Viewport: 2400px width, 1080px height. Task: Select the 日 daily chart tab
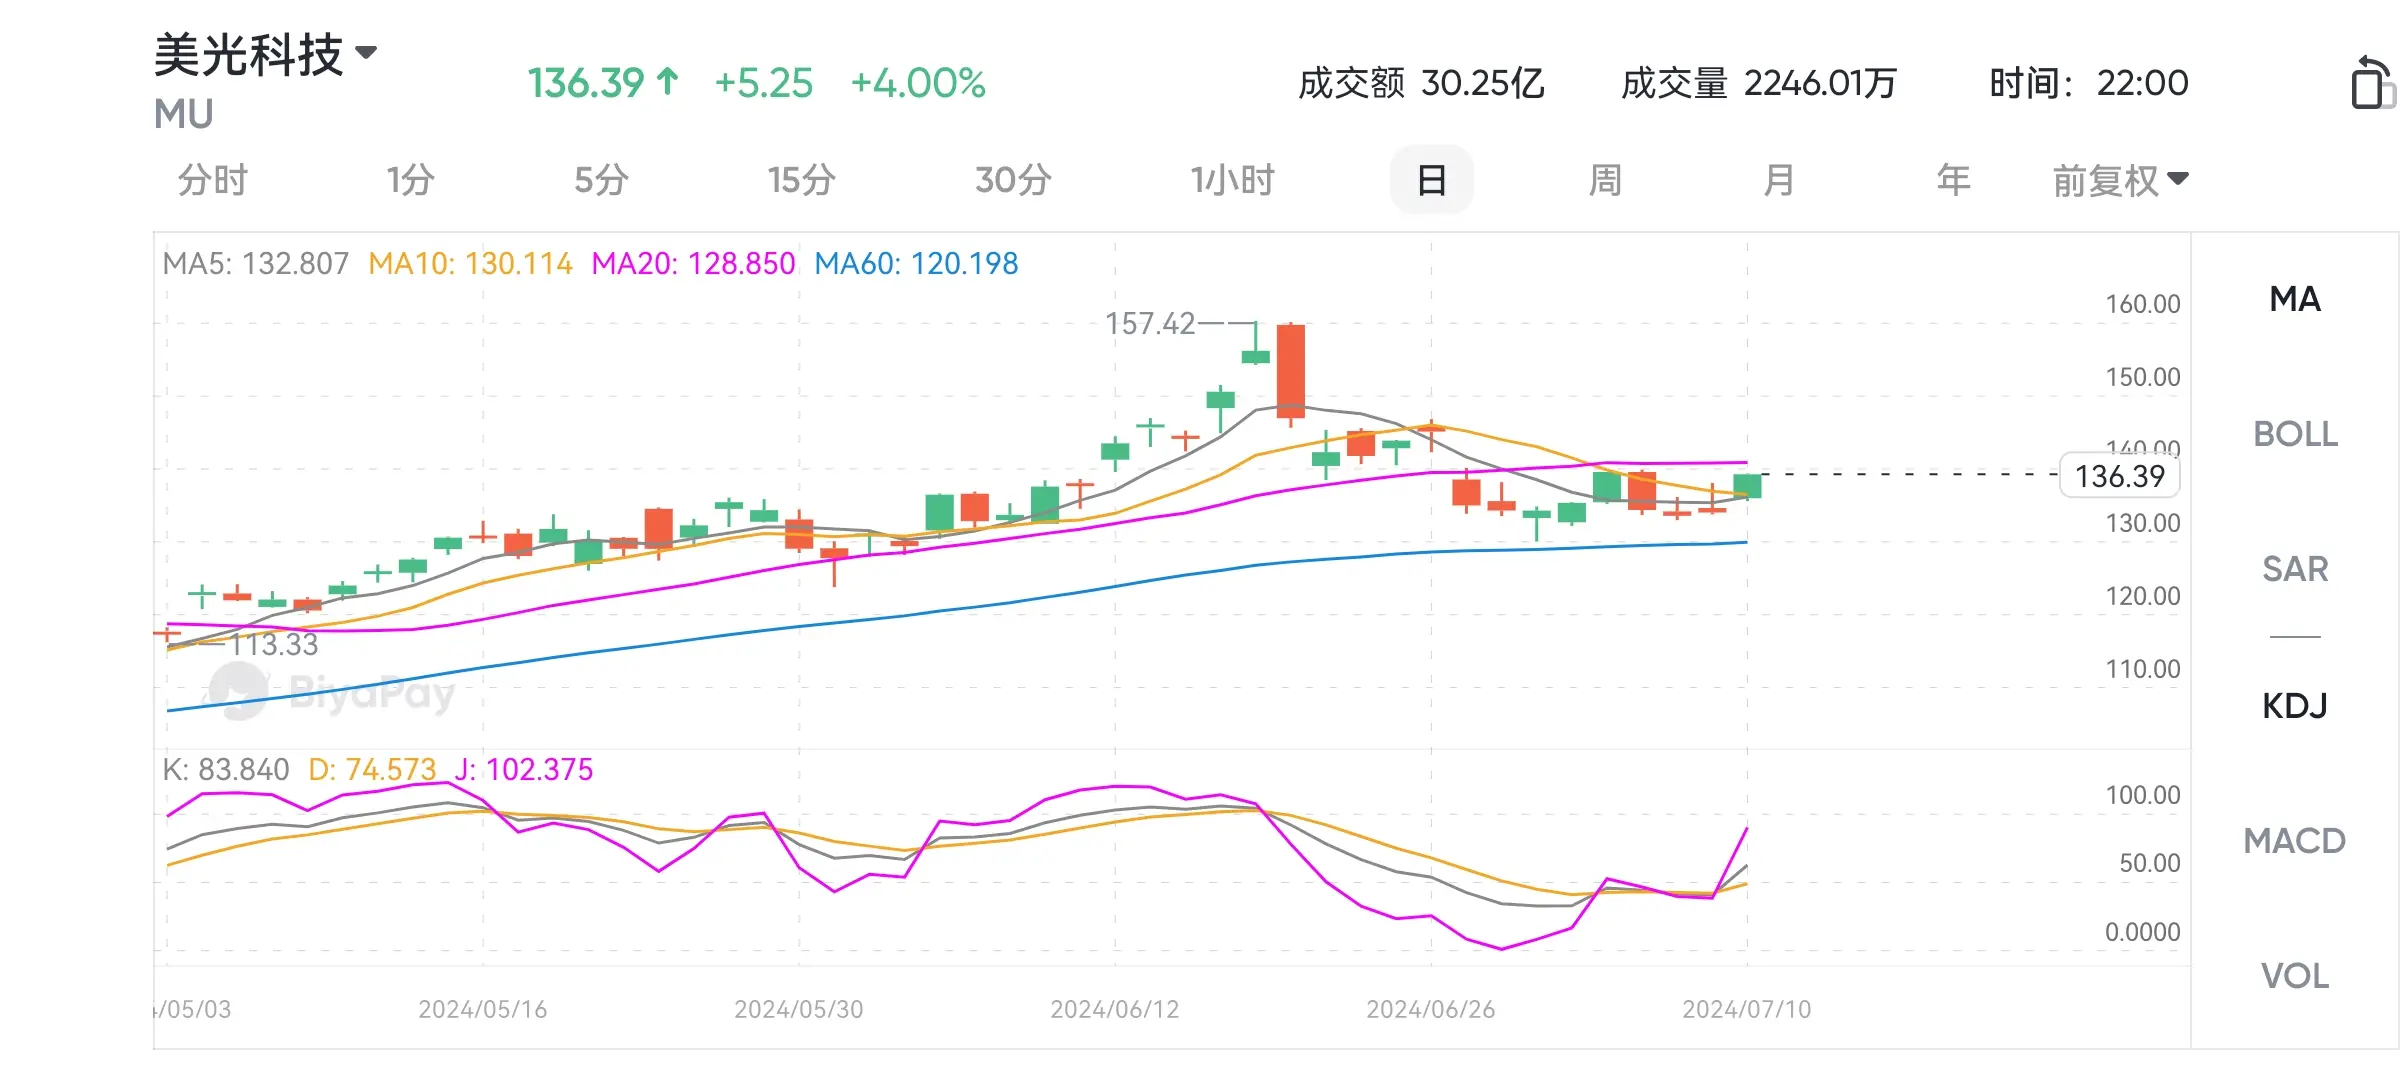coord(1431,180)
